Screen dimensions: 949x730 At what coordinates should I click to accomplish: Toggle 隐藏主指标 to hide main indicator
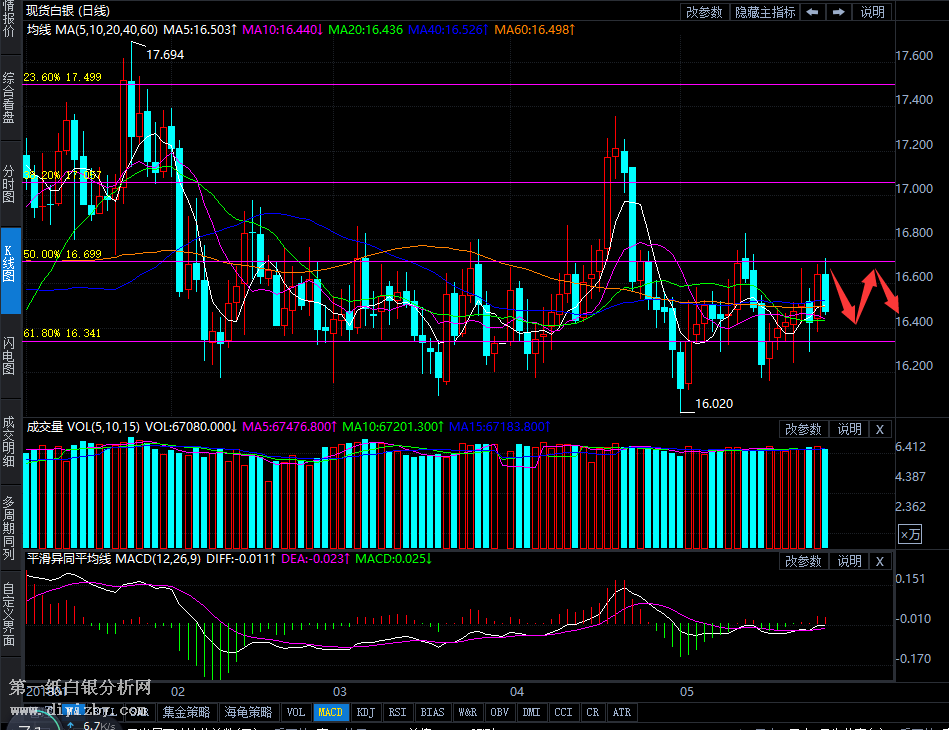(765, 12)
